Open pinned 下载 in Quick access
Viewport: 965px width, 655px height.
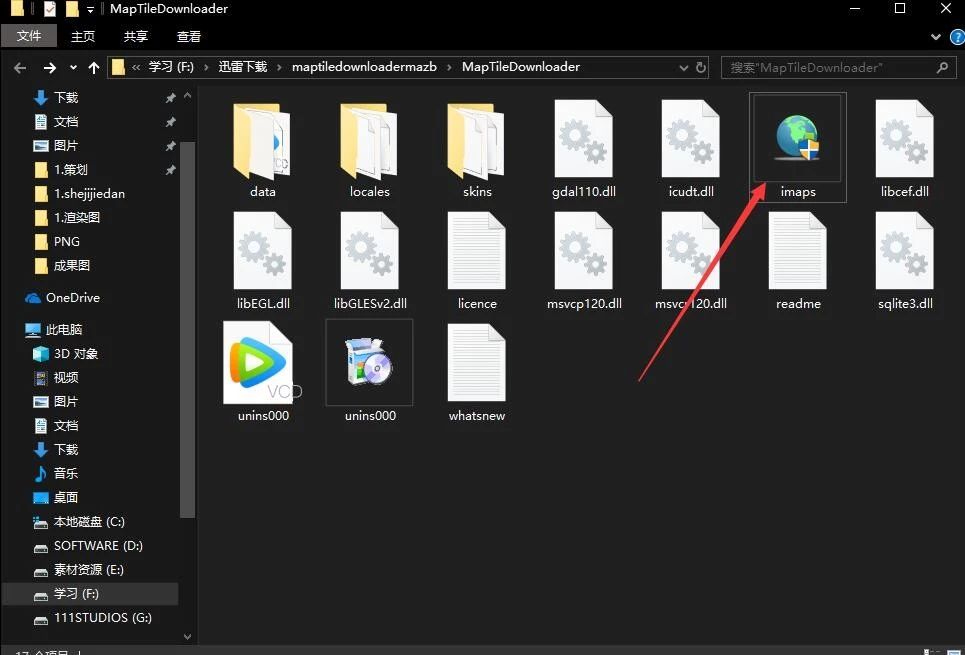[66, 97]
